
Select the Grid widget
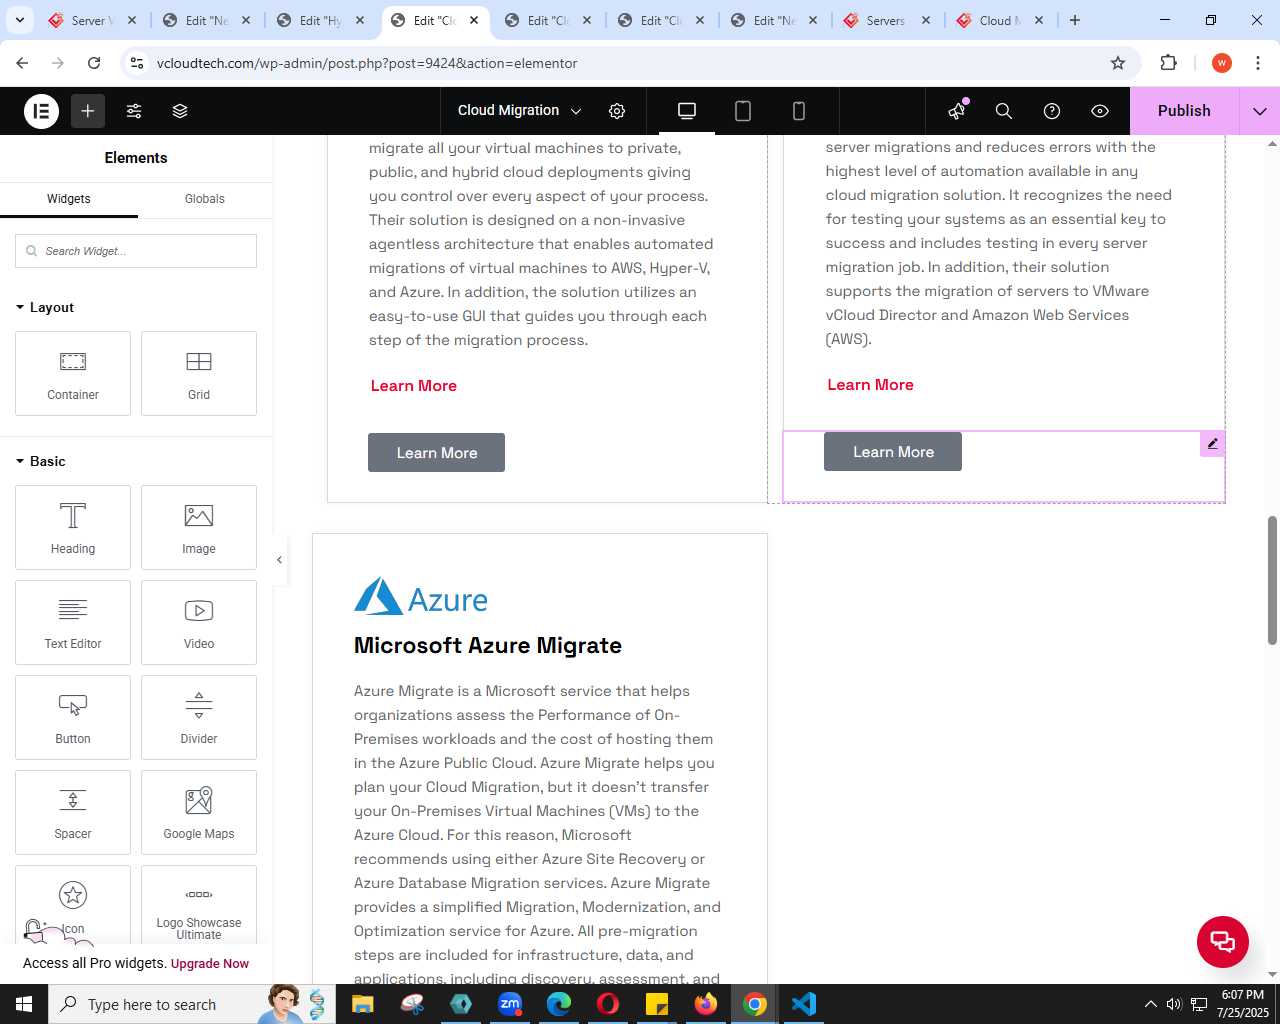pyautogui.click(x=199, y=374)
